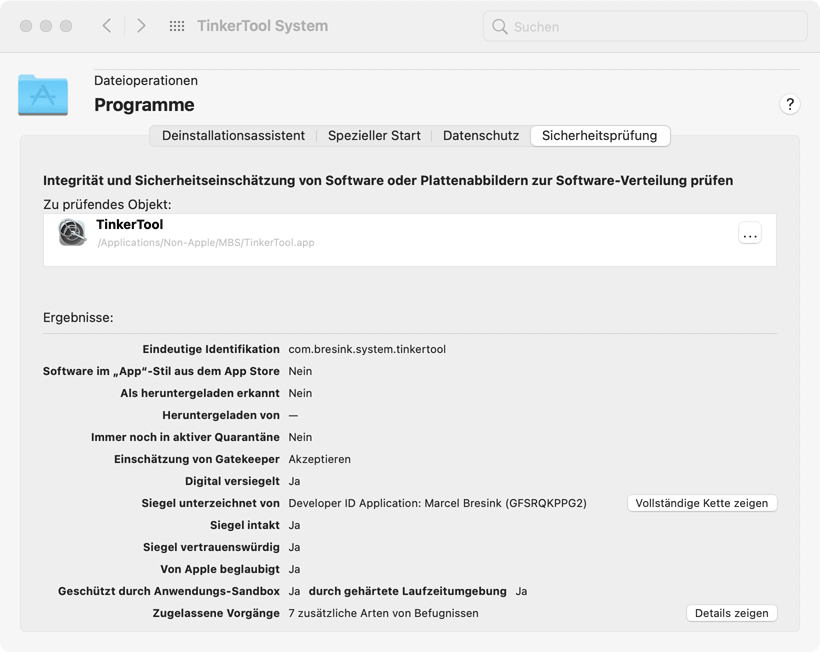Viewport: 820px width, 652px height.
Task: Go forward with the right chevron
Action: [141, 26]
